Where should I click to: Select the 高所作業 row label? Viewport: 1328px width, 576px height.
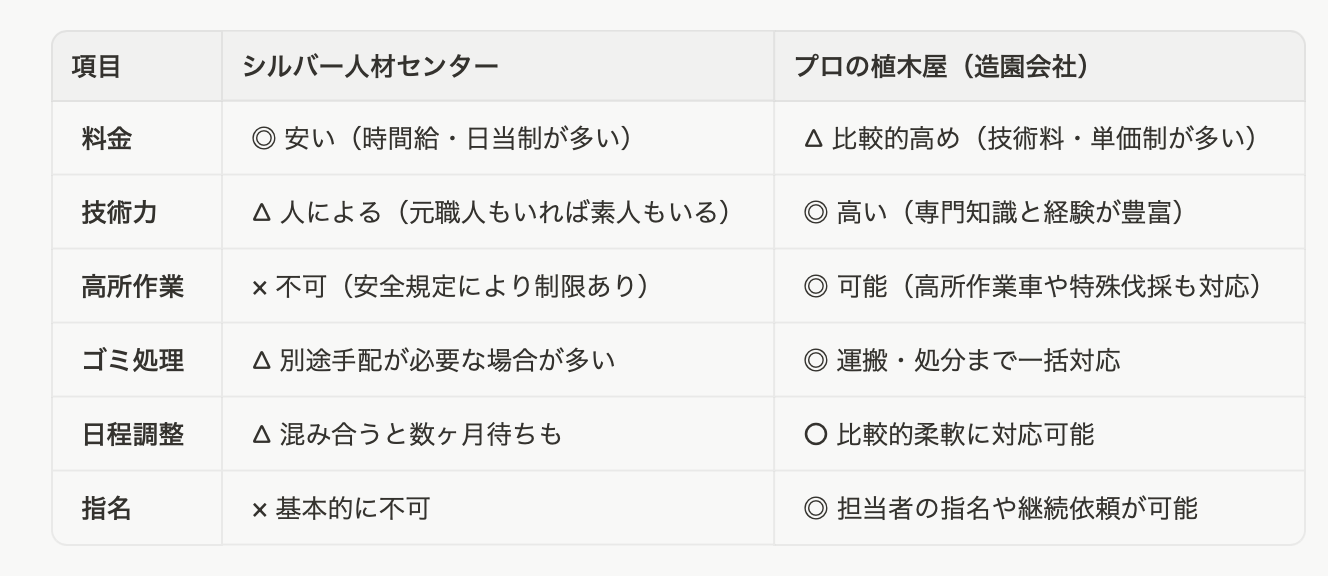pos(132,286)
